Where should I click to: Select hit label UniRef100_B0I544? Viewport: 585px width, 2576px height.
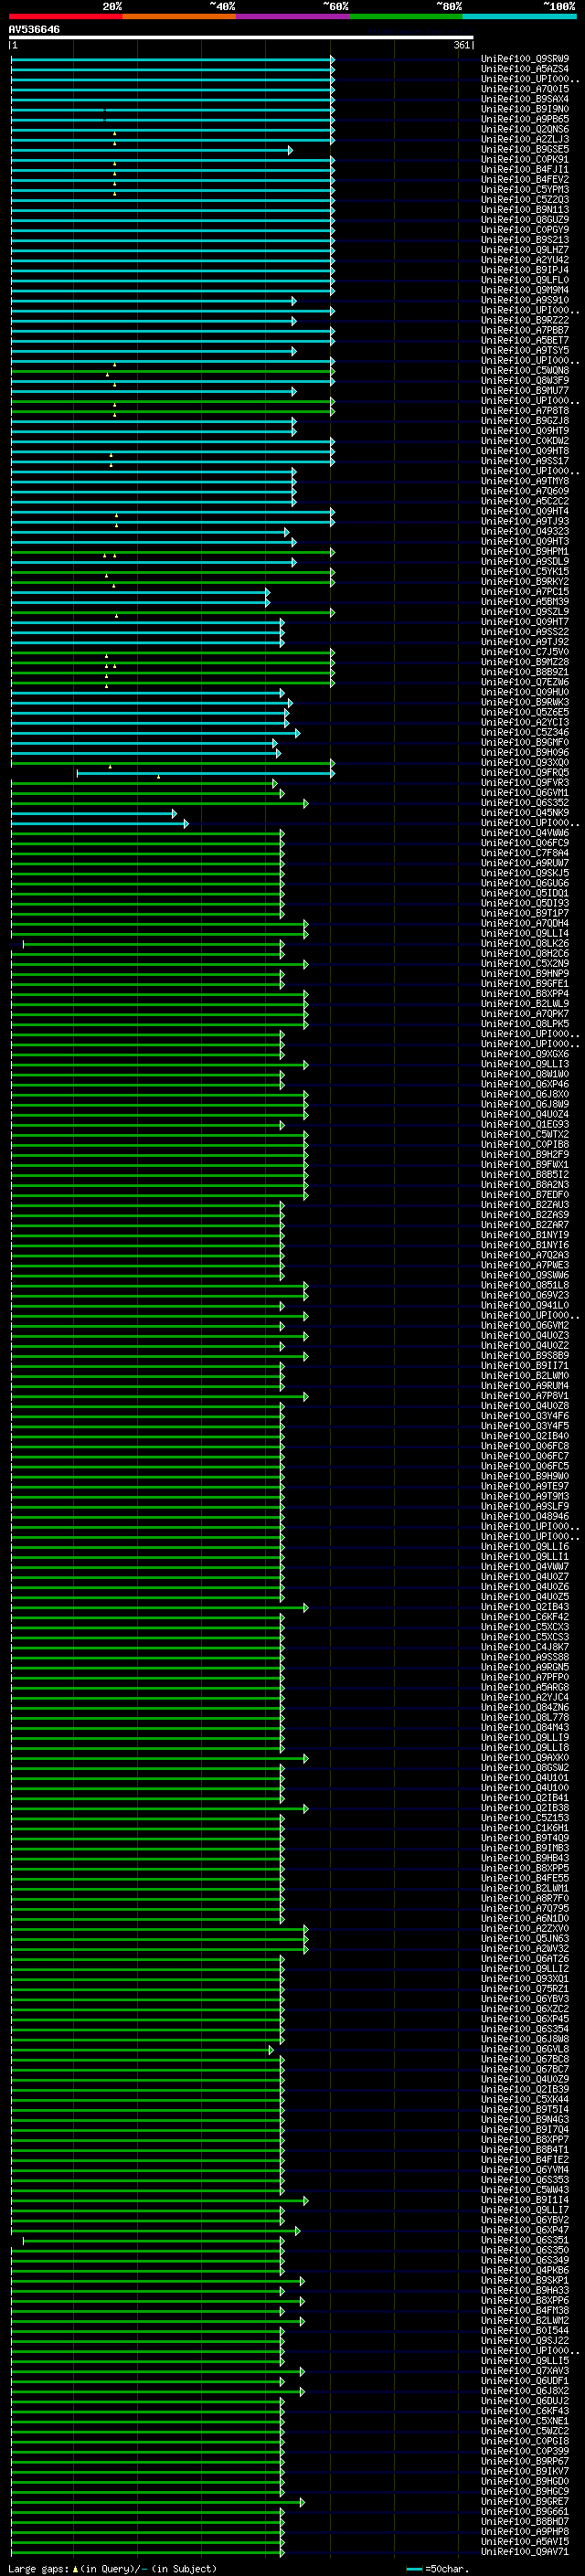click(525, 2330)
